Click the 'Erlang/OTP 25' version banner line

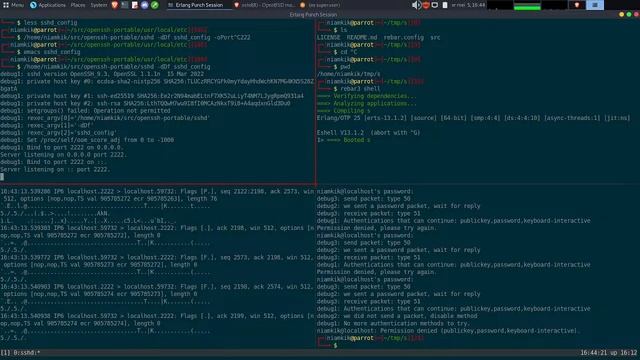point(473,118)
